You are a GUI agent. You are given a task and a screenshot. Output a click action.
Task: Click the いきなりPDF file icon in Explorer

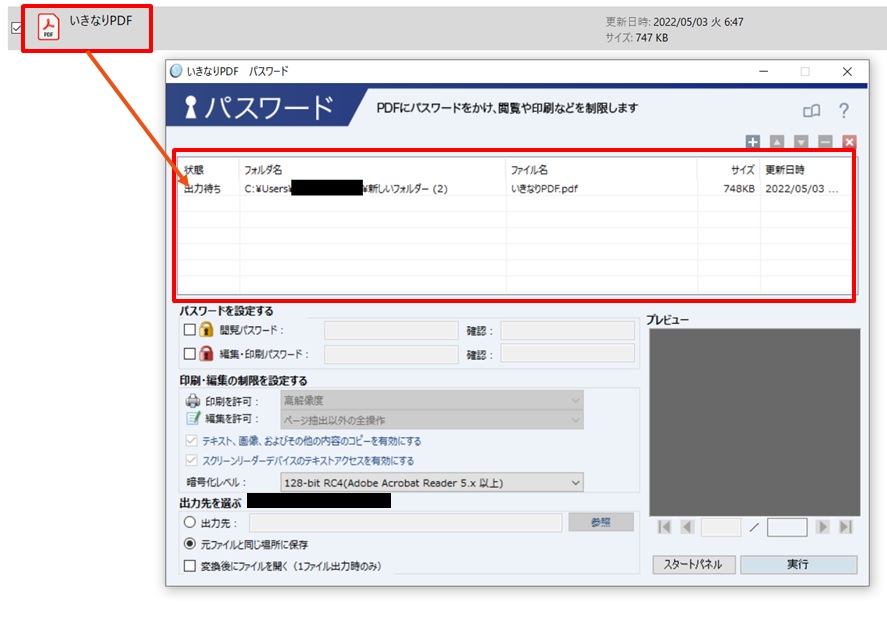click(49, 27)
